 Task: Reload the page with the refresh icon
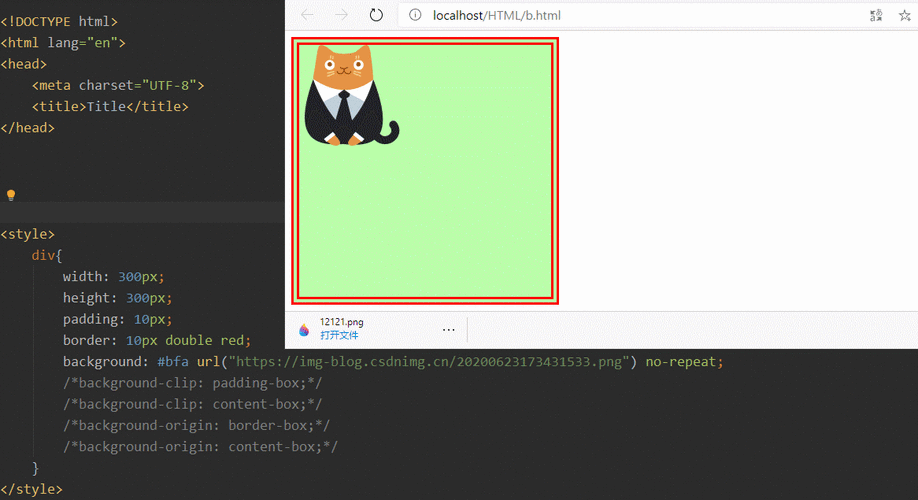click(376, 15)
